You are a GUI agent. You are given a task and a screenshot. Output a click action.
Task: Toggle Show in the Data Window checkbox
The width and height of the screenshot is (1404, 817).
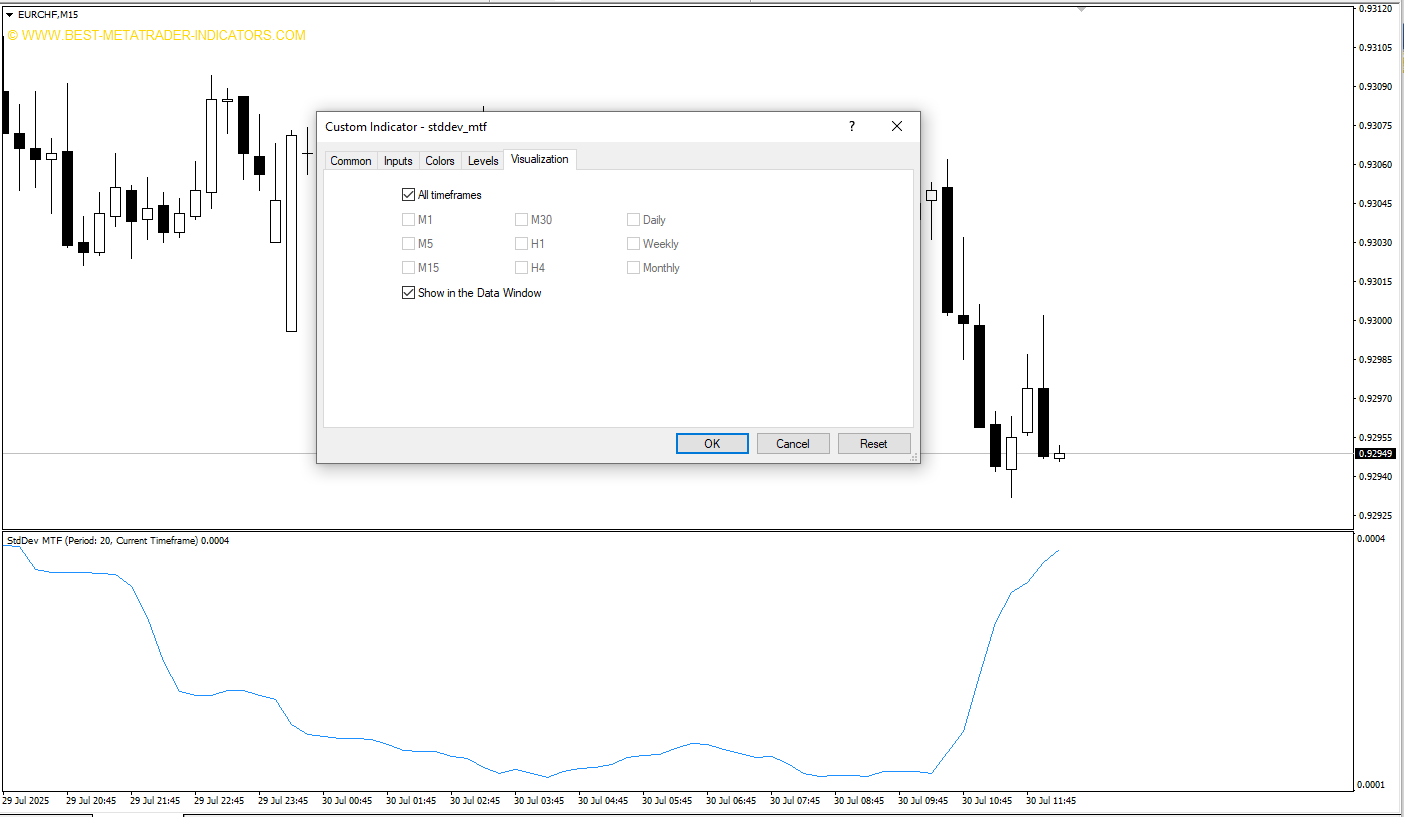pyautogui.click(x=408, y=293)
